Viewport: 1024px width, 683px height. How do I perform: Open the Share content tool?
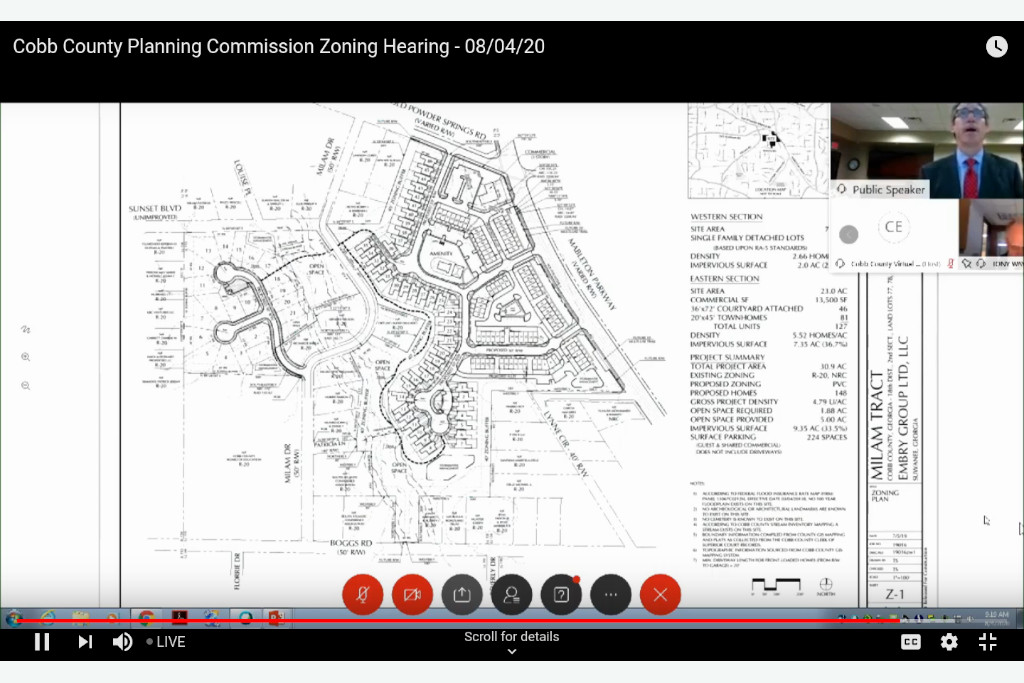(x=461, y=594)
